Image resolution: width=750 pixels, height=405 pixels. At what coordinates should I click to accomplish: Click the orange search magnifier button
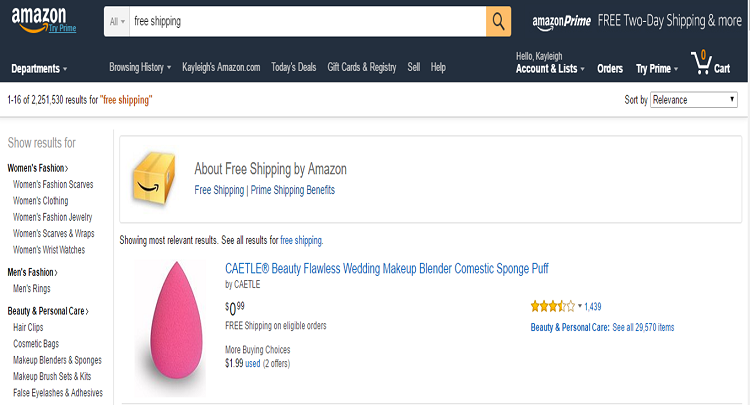click(x=498, y=21)
